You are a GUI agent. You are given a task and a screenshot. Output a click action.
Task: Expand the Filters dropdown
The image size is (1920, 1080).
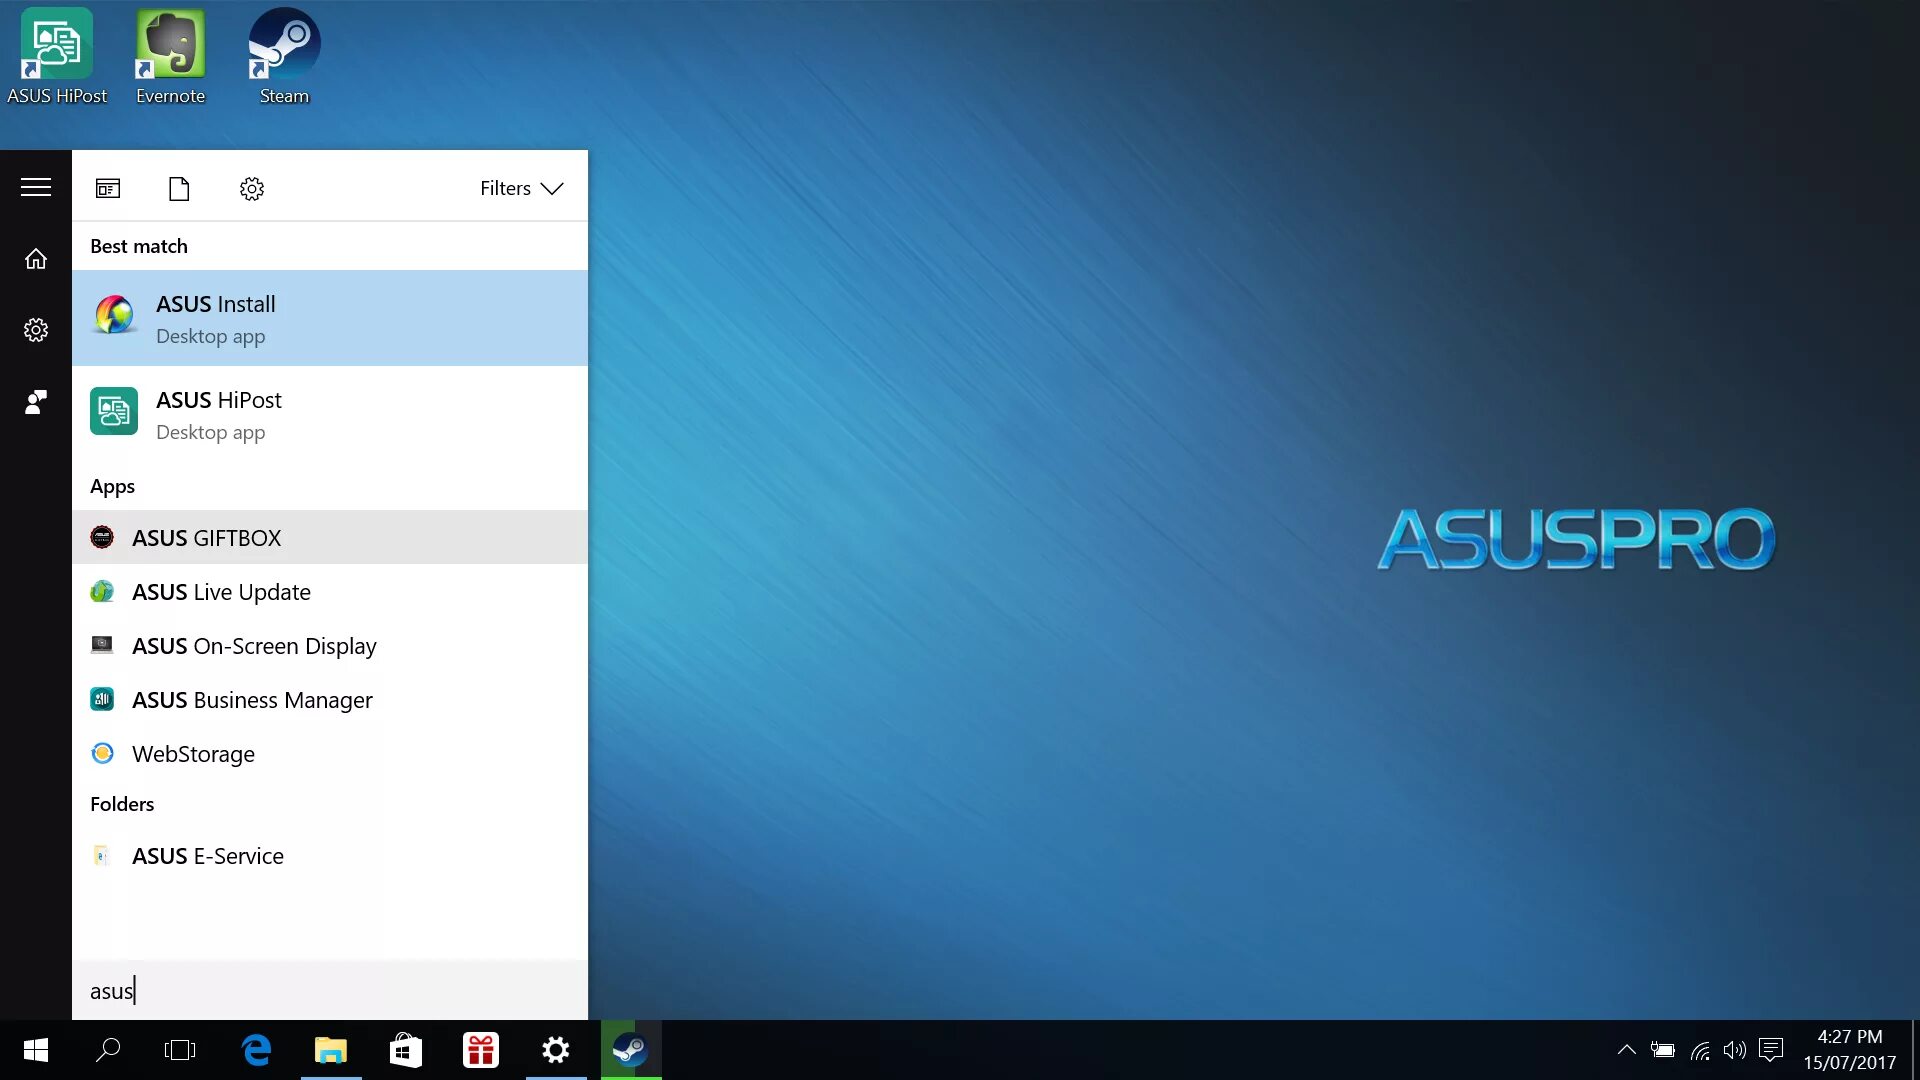(521, 188)
